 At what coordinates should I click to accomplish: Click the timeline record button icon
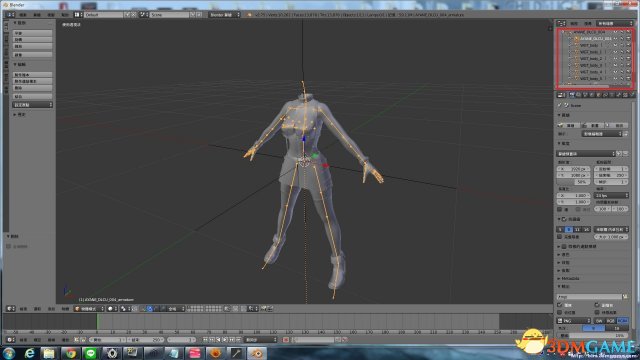(286, 340)
